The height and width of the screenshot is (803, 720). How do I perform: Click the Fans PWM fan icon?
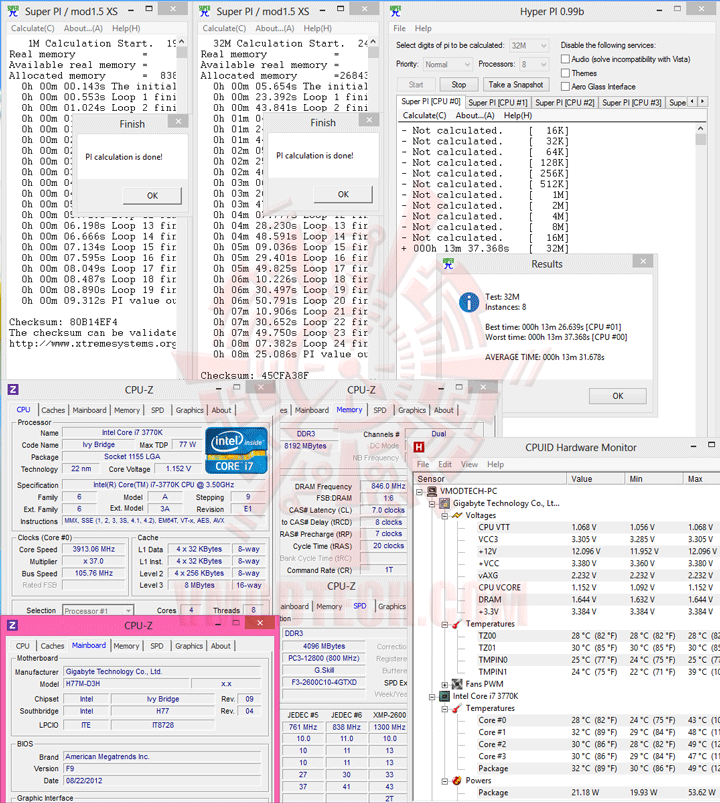(457, 684)
